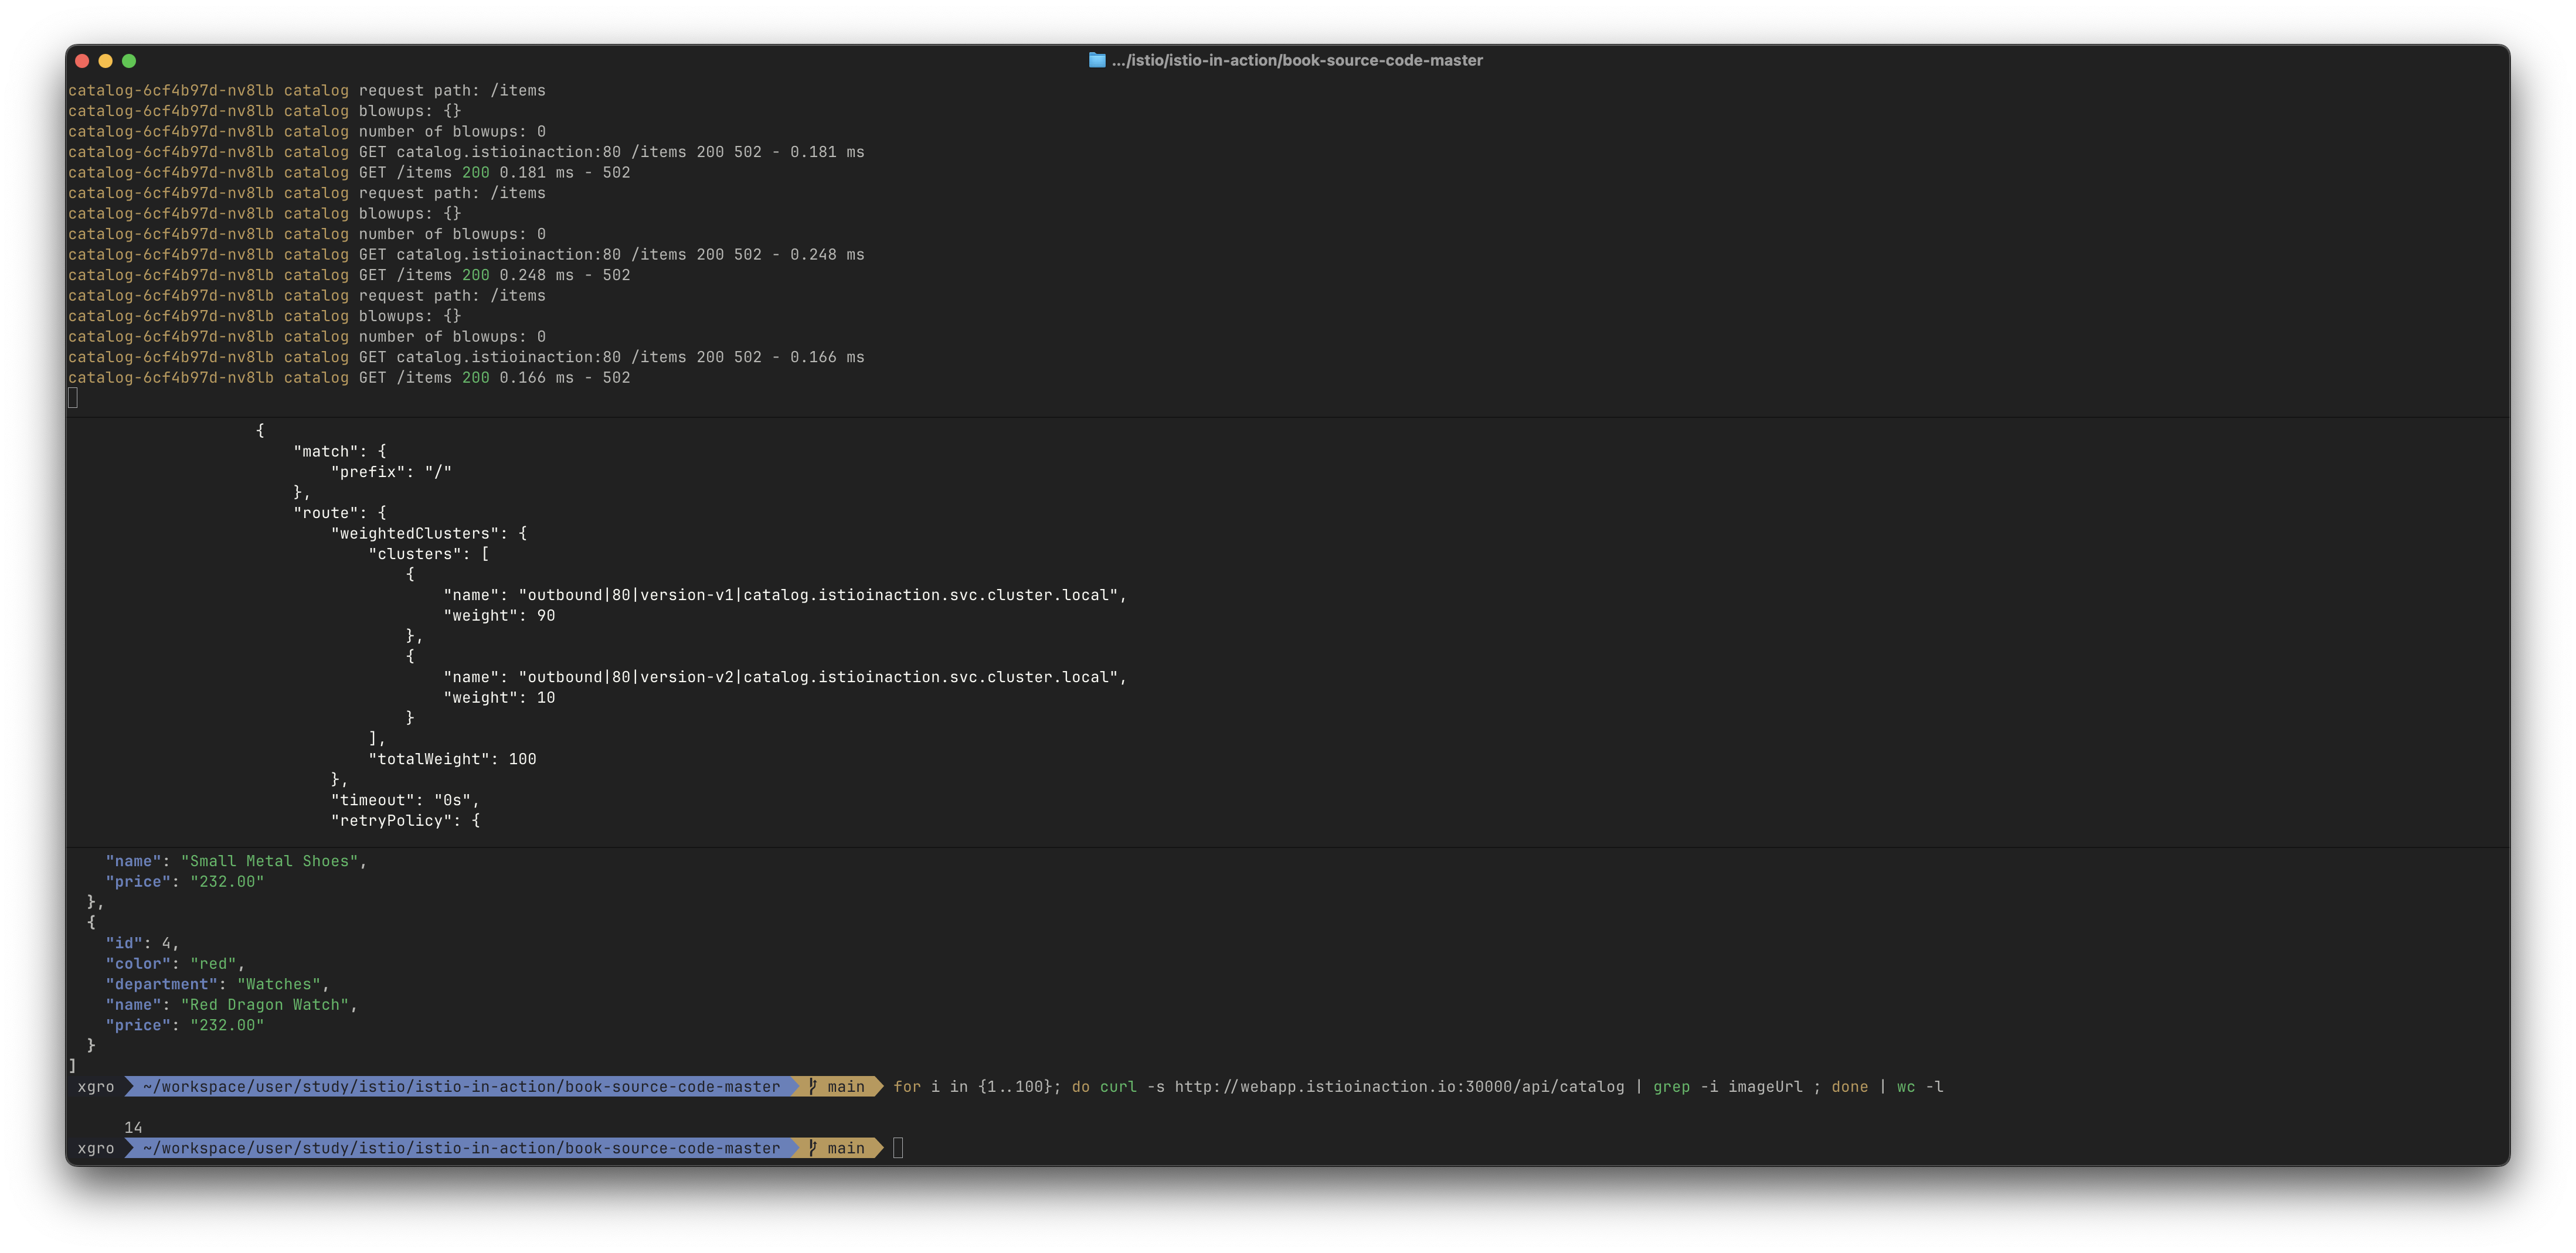The height and width of the screenshot is (1253, 2576).
Task: Click the "wc -l" command part
Action: pyautogui.click(x=1920, y=1087)
